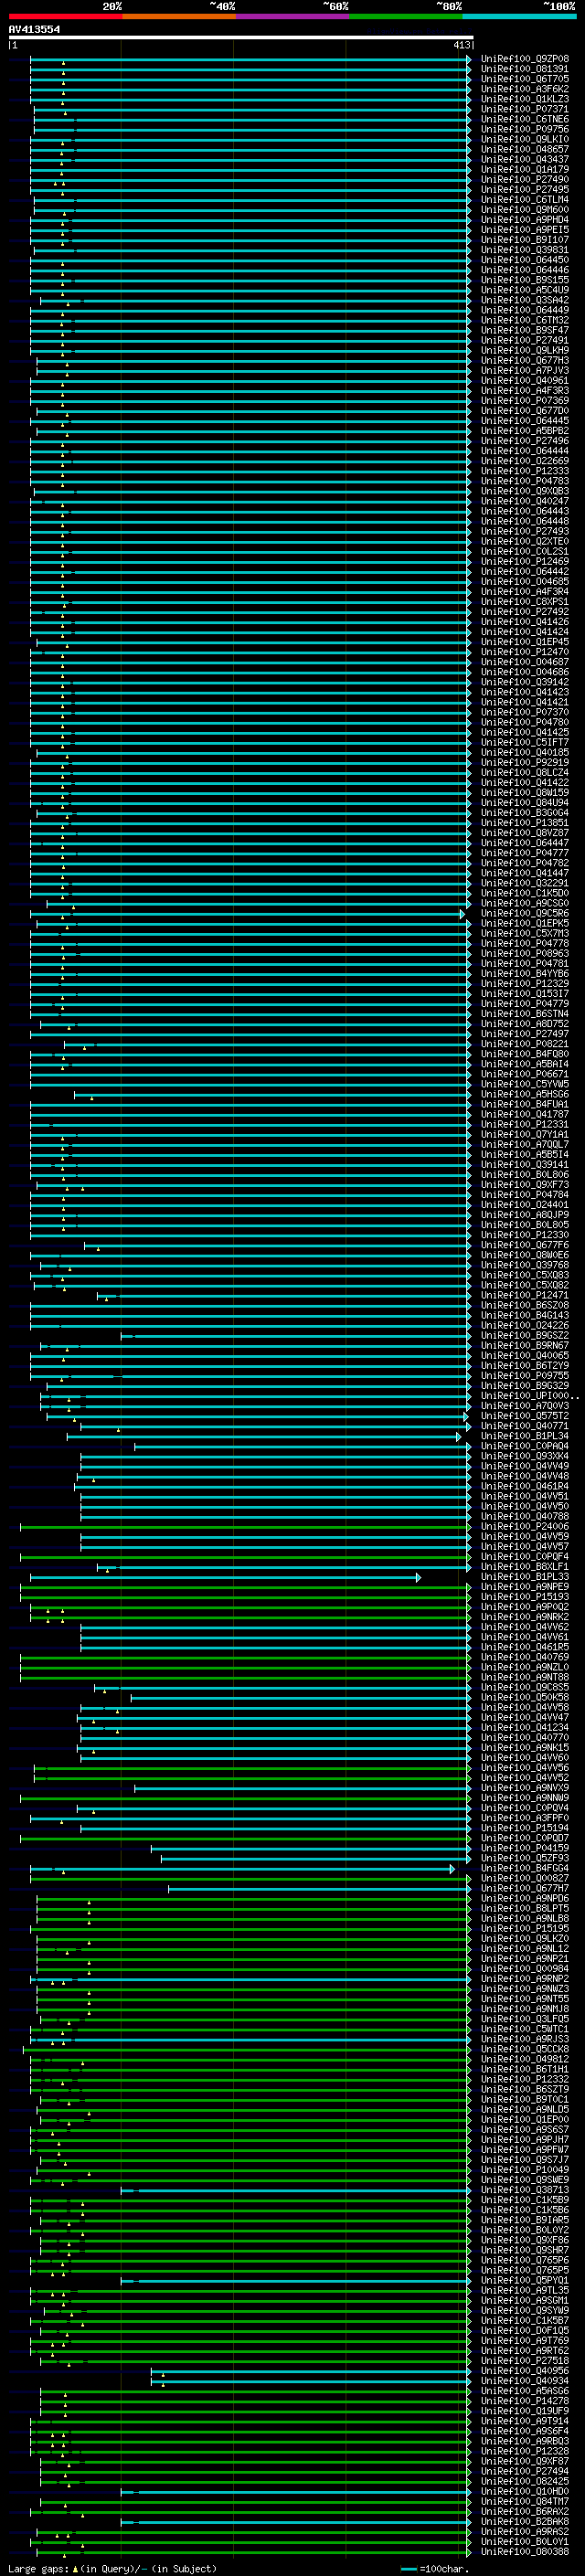Select the UniRef100_Q9M600 label
This screenshot has height=2576, width=585.
524,210
